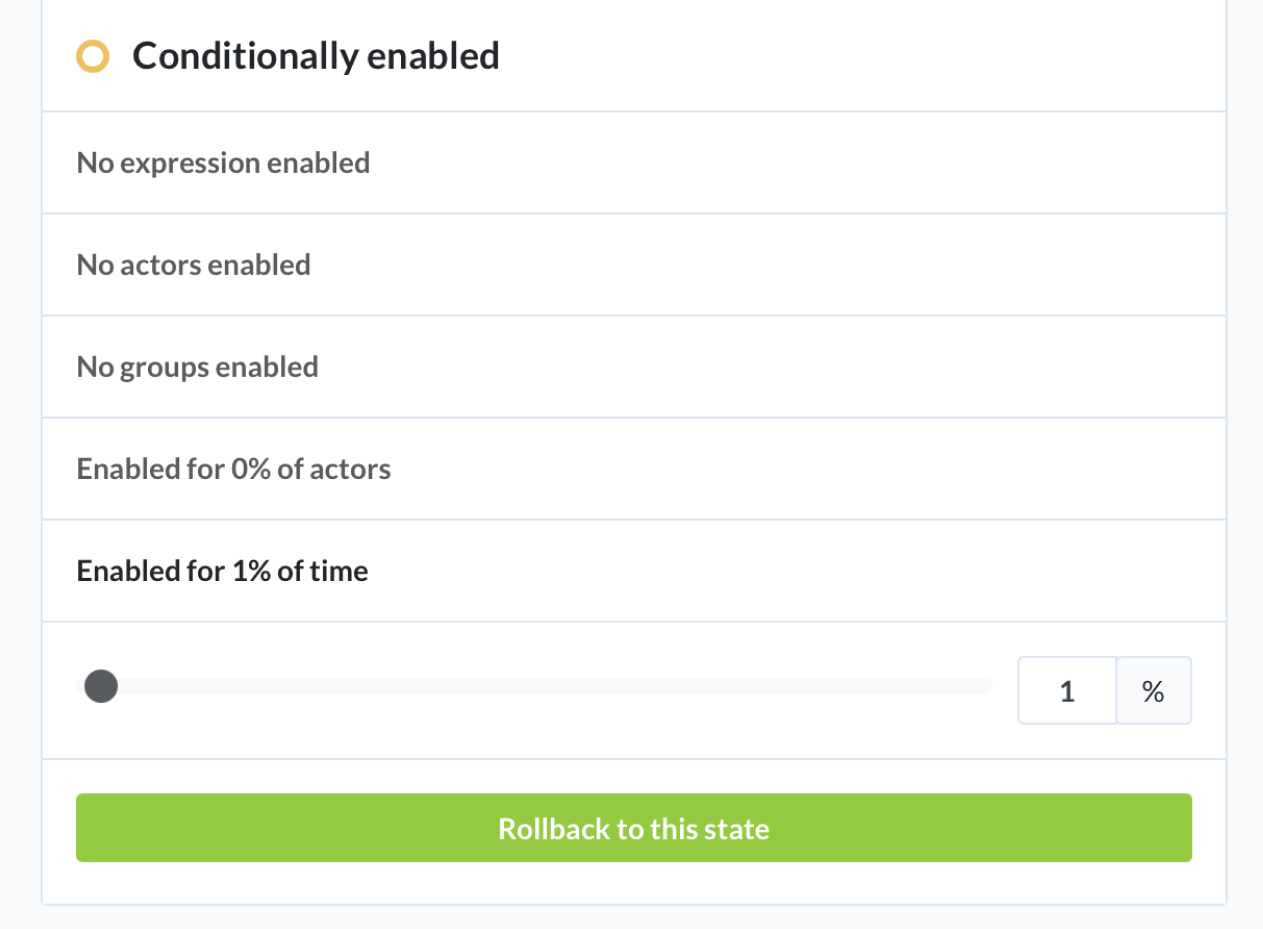
Task: Toggle the actors enabled condition
Action: [x=193, y=264]
